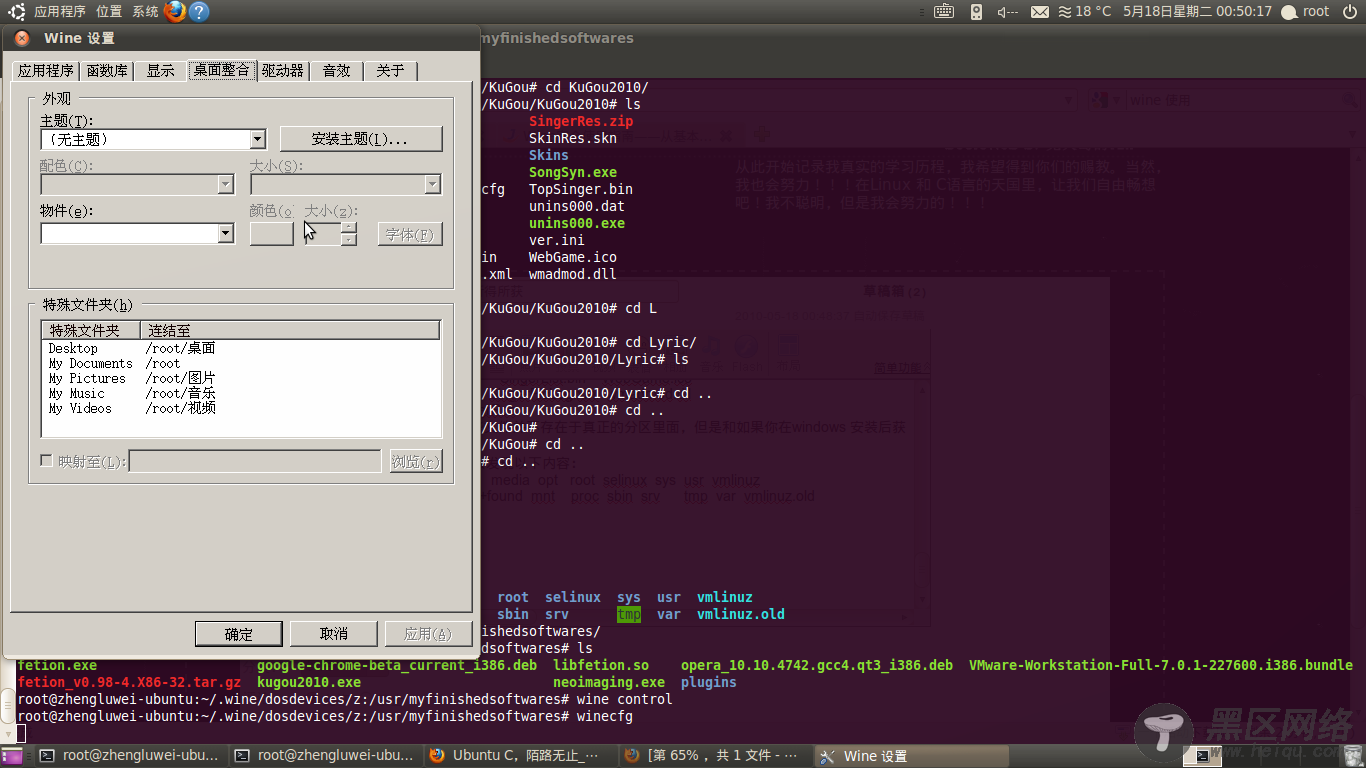Click the 连结至 column header
This screenshot has width=1366, height=768.
pyautogui.click(x=290, y=330)
